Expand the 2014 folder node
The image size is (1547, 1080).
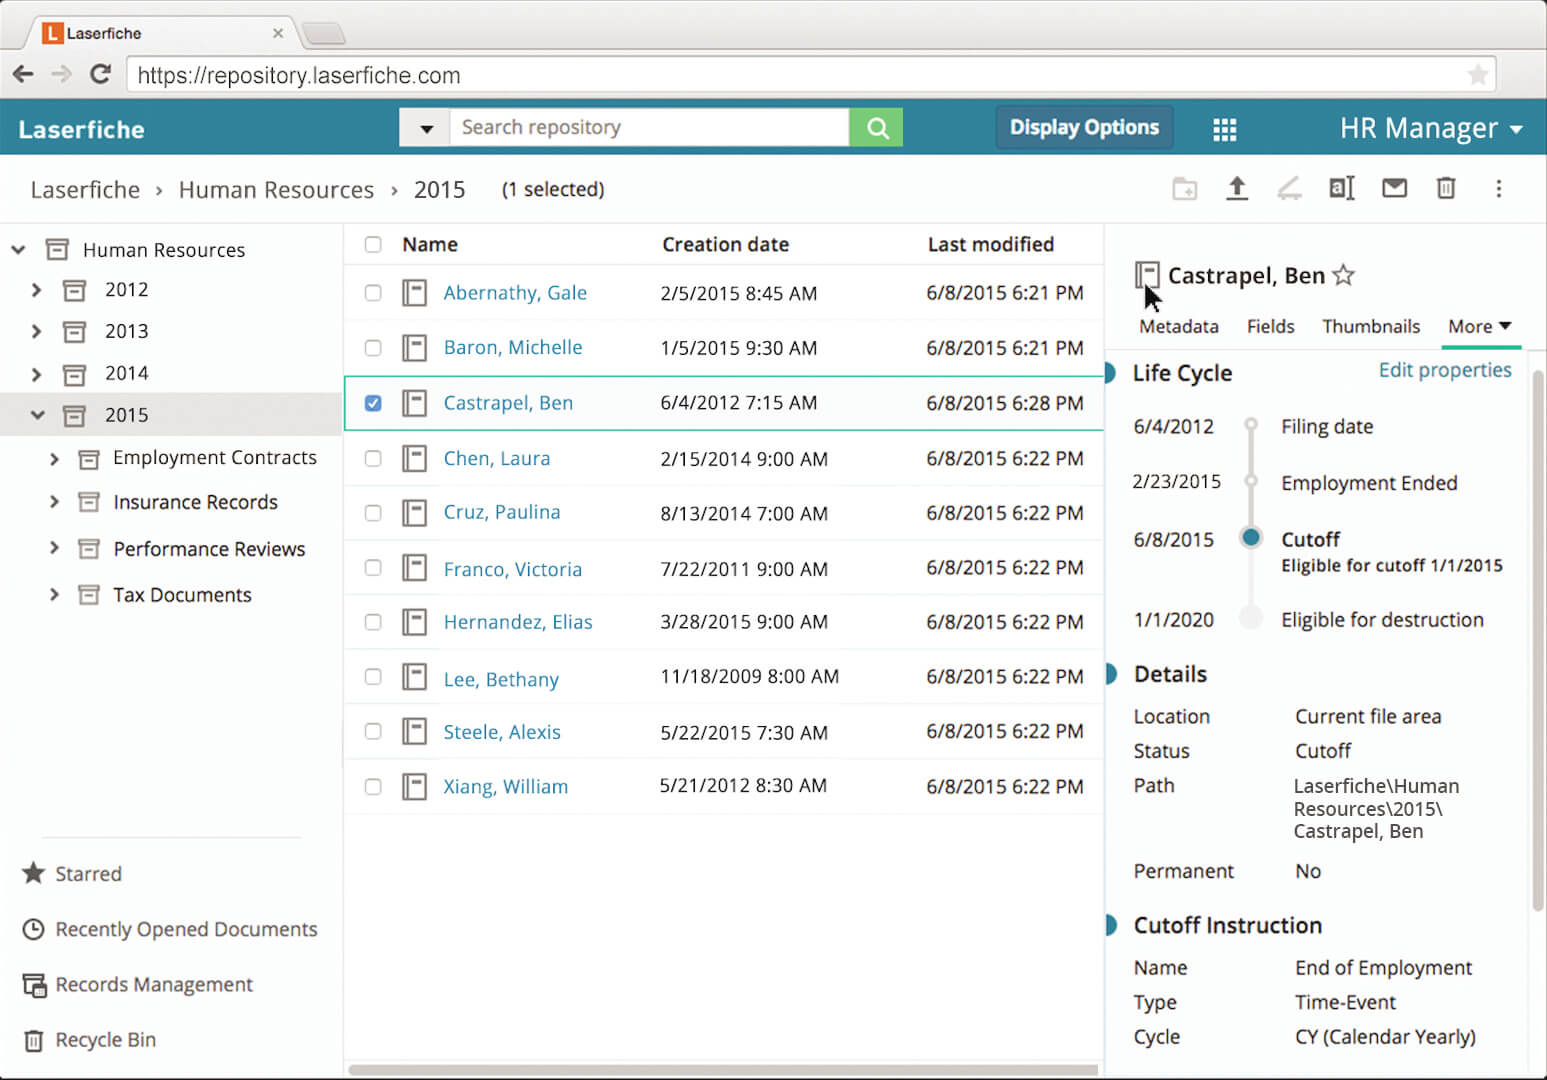click(36, 374)
